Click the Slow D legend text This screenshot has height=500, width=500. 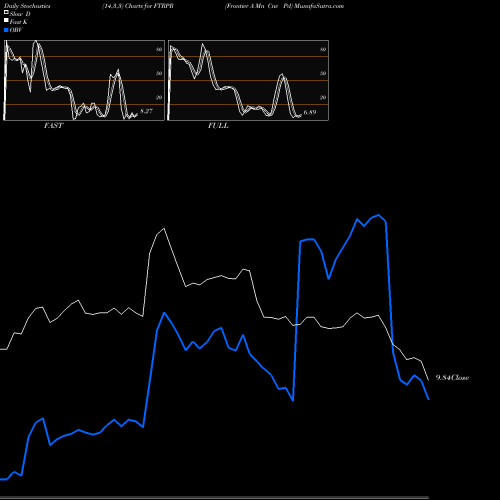click(20, 14)
